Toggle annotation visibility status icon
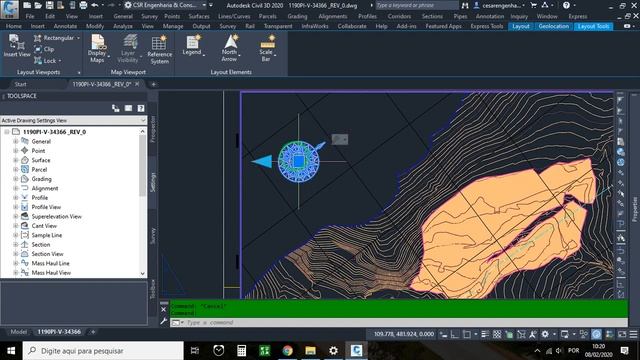This screenshot has width=640, height=360. [533, 334]
